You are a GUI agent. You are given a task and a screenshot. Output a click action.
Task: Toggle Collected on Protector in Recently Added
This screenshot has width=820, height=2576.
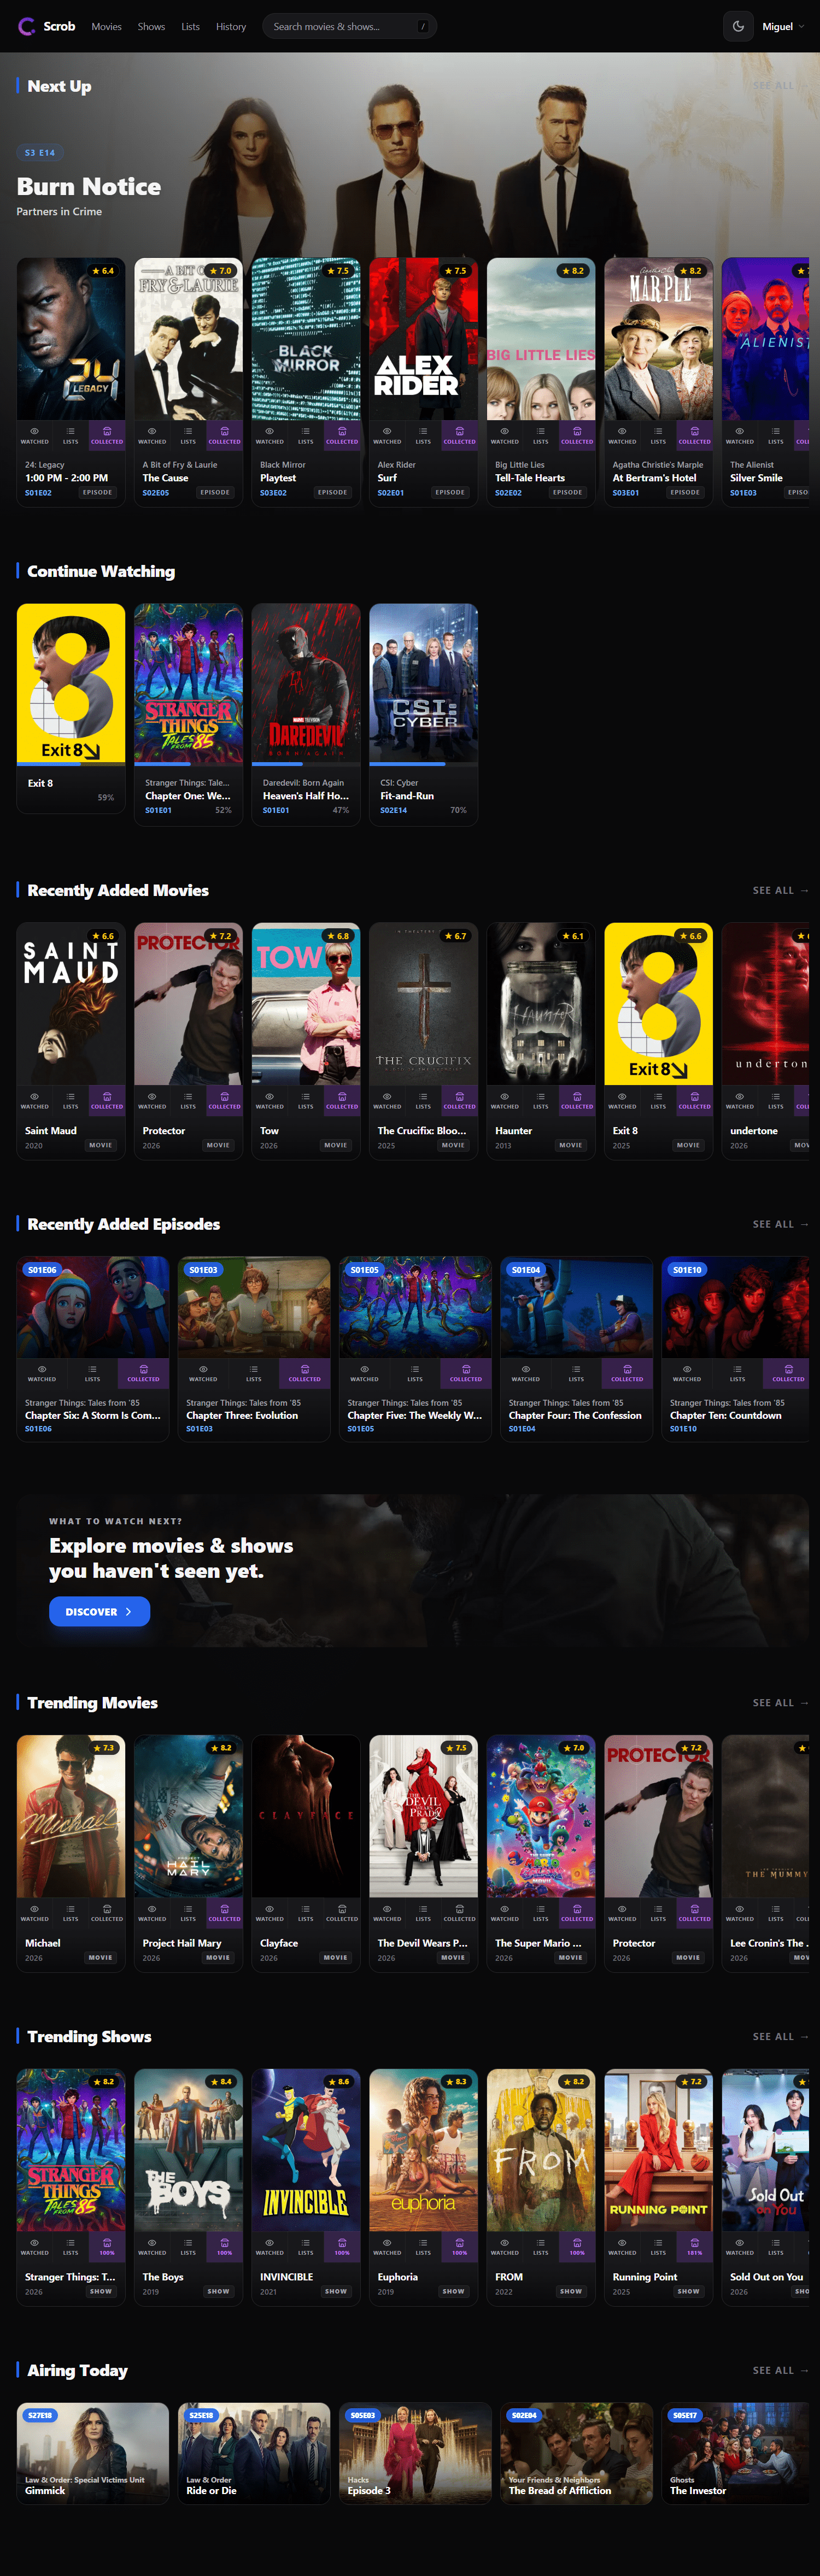tap(224, 1100)
